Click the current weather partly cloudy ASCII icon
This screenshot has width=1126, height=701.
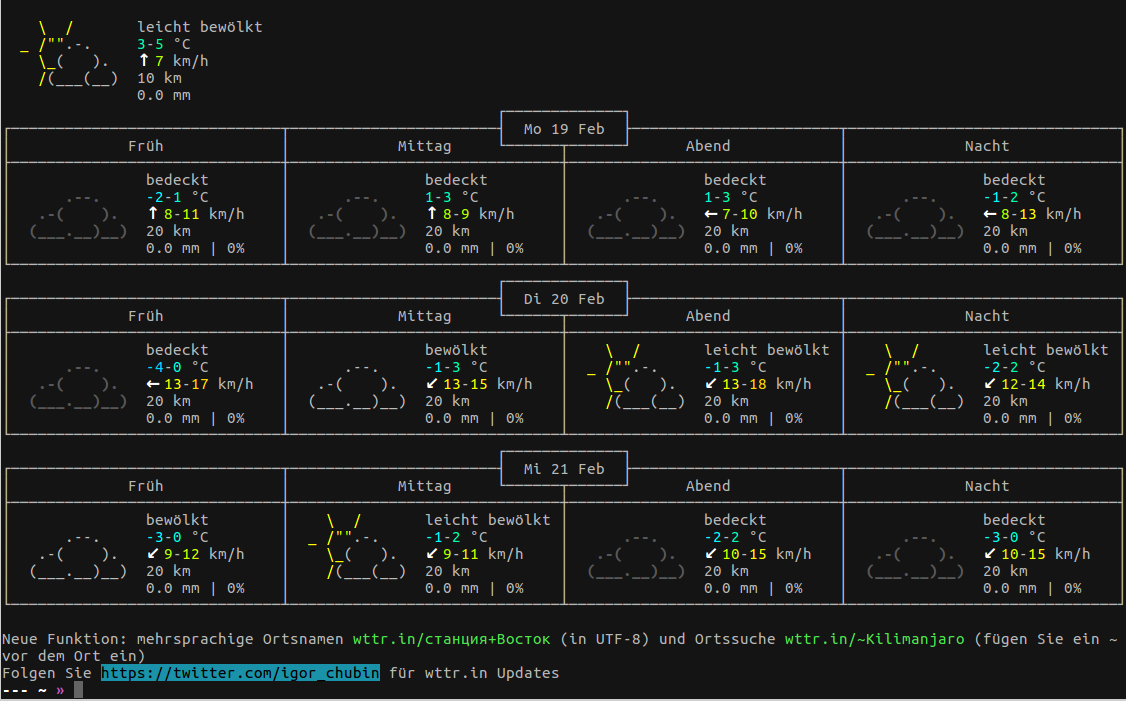pyautogui.click(x=70, y=53)
